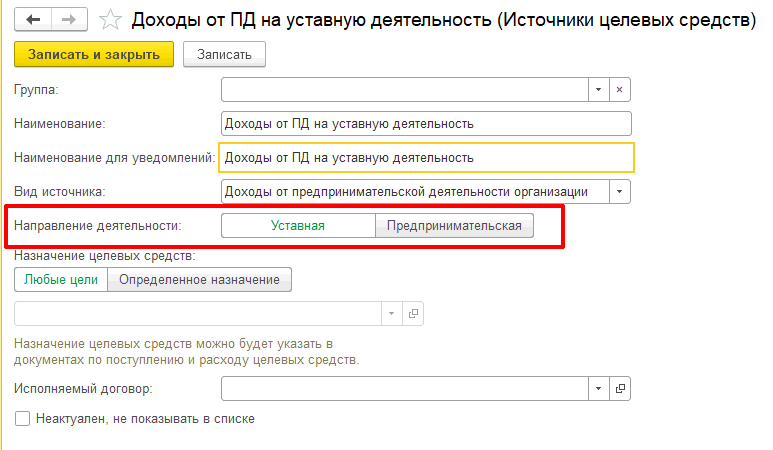
Task: Select Уставная as направление деятельности
Action: [298, 226]
